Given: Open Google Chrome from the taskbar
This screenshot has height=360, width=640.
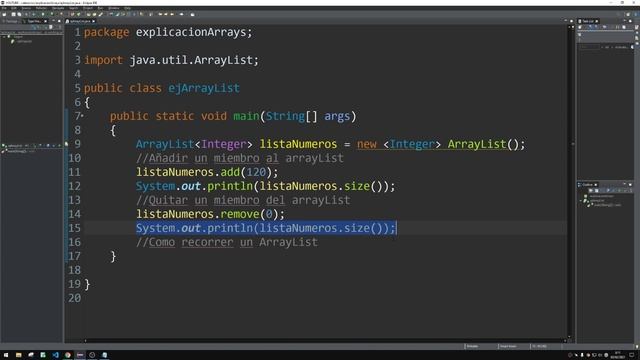Looking at the screenshot, I should click(68, 355).
